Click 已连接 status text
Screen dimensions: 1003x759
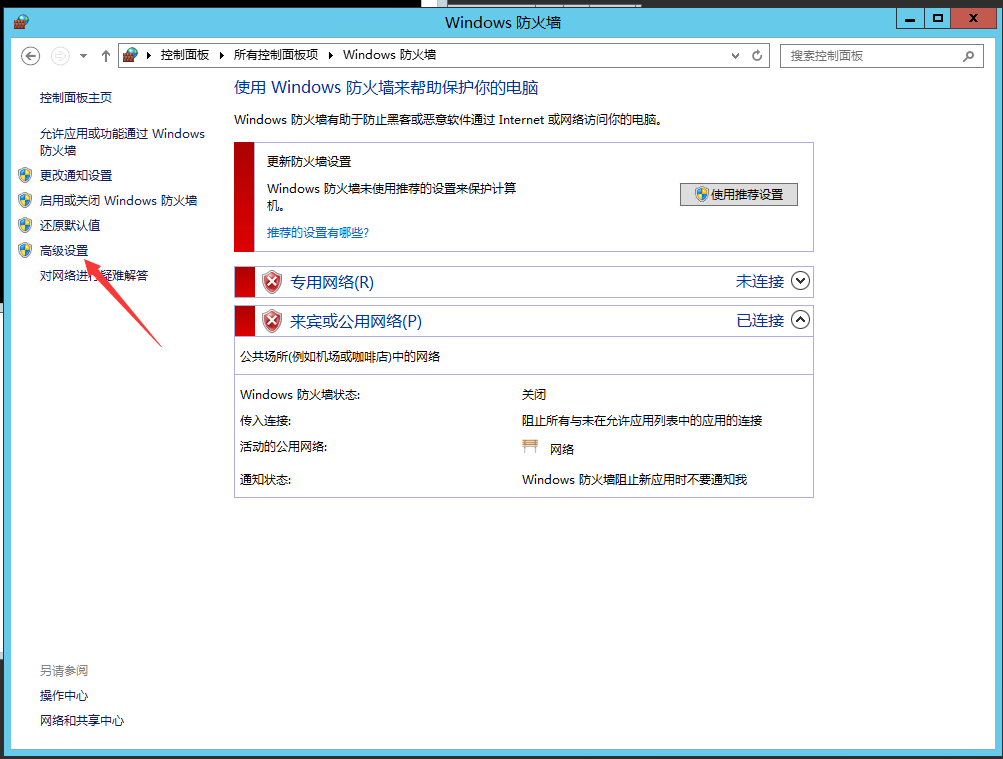pyautogui.click(x=760, y=320)
